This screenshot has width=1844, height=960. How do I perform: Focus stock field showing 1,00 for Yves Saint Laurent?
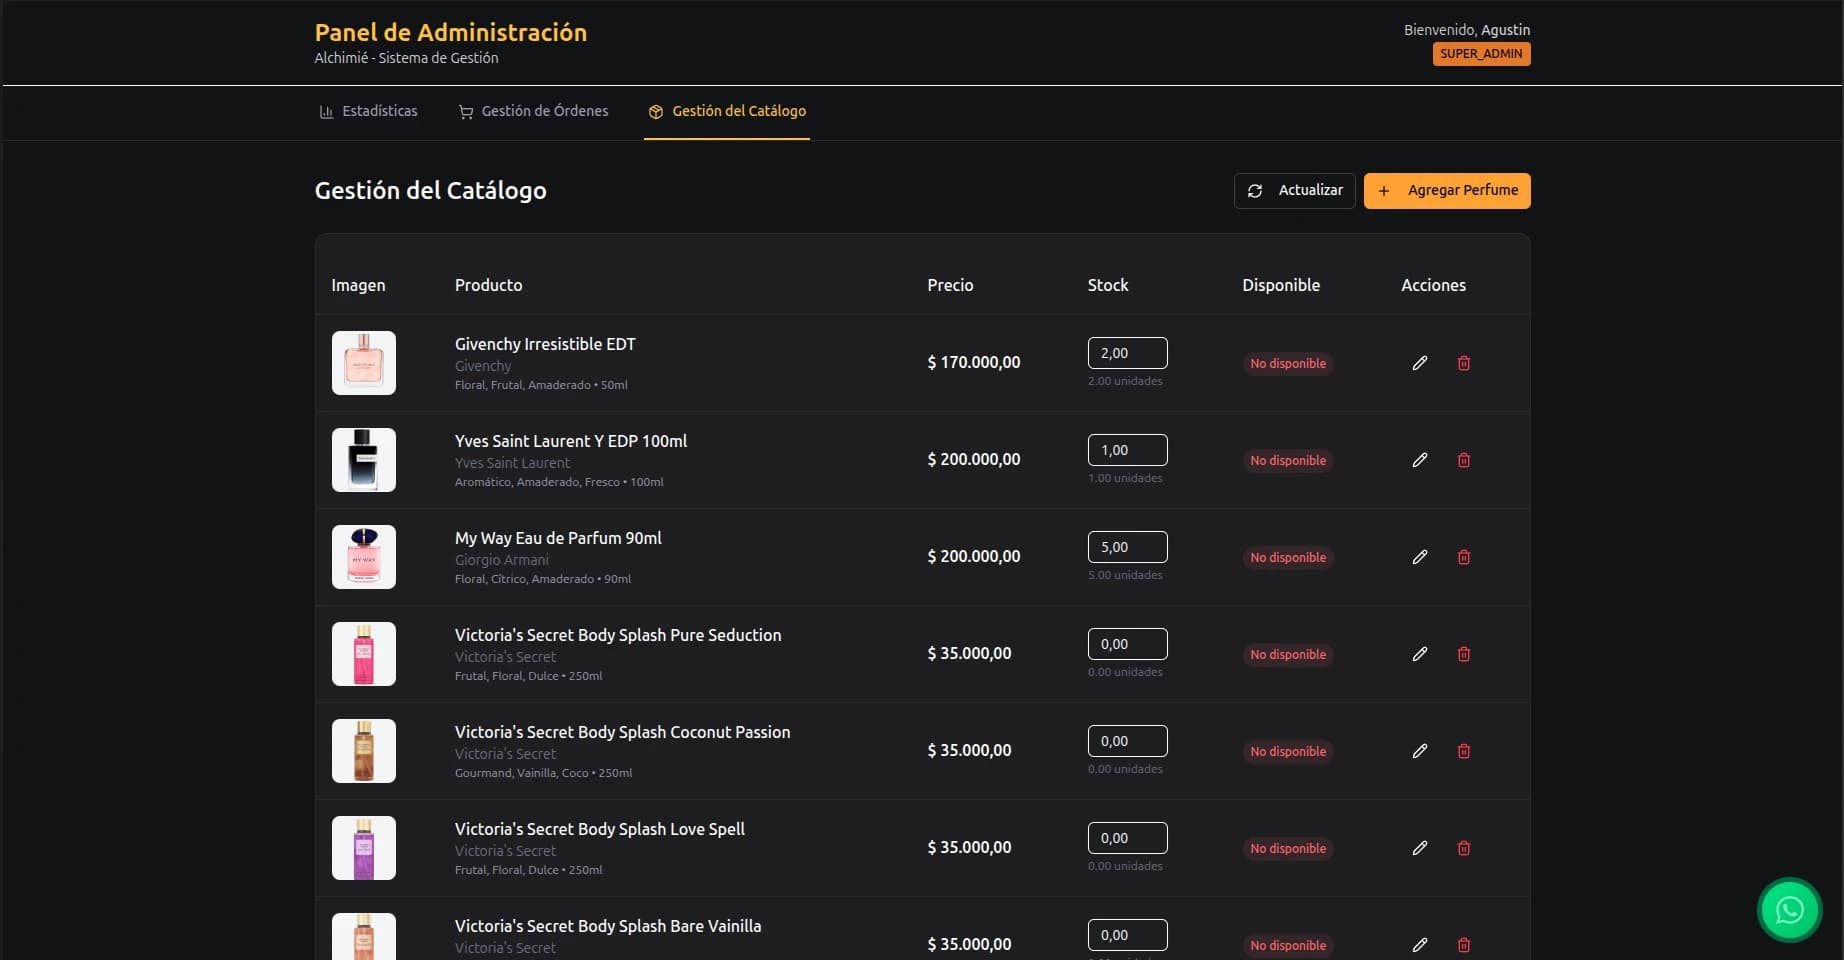1127,450
